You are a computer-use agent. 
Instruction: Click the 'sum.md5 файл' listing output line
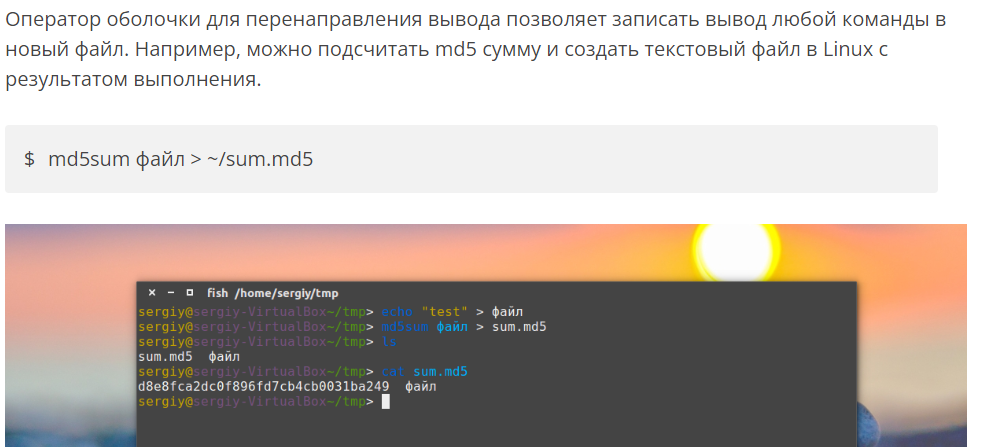(x=189, y=357)
